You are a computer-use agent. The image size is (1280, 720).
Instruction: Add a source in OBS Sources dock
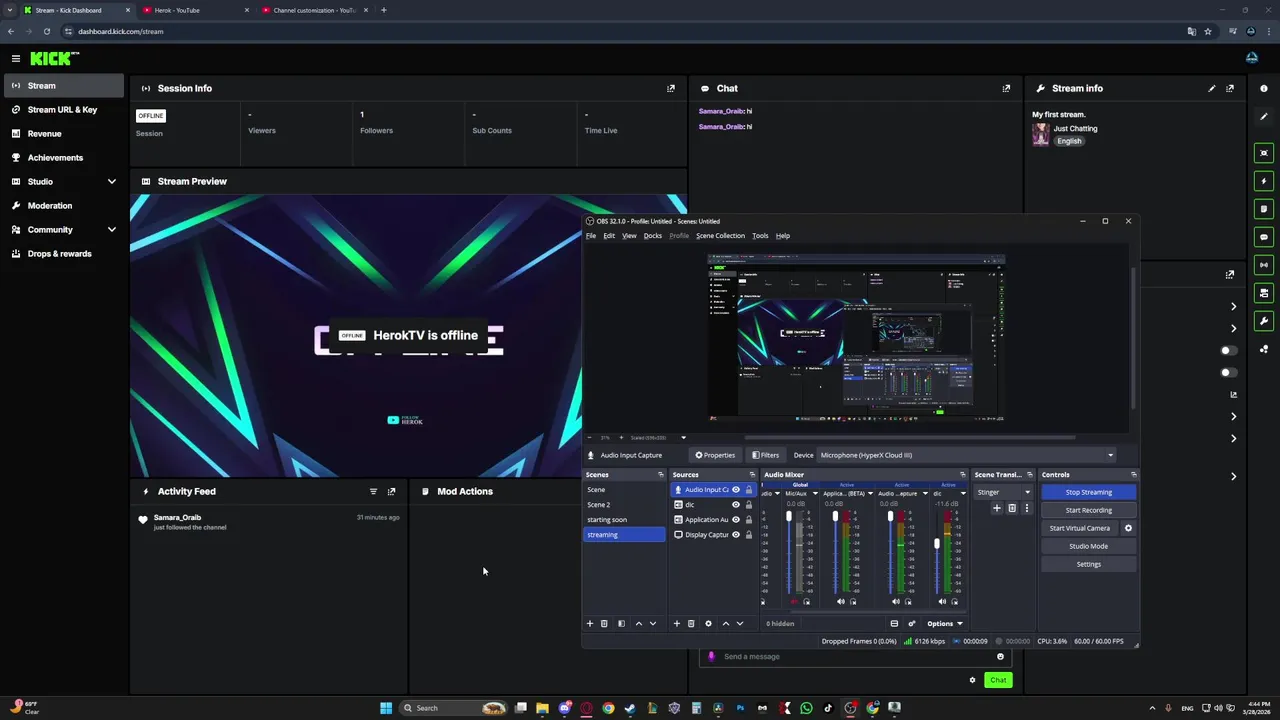677,623
